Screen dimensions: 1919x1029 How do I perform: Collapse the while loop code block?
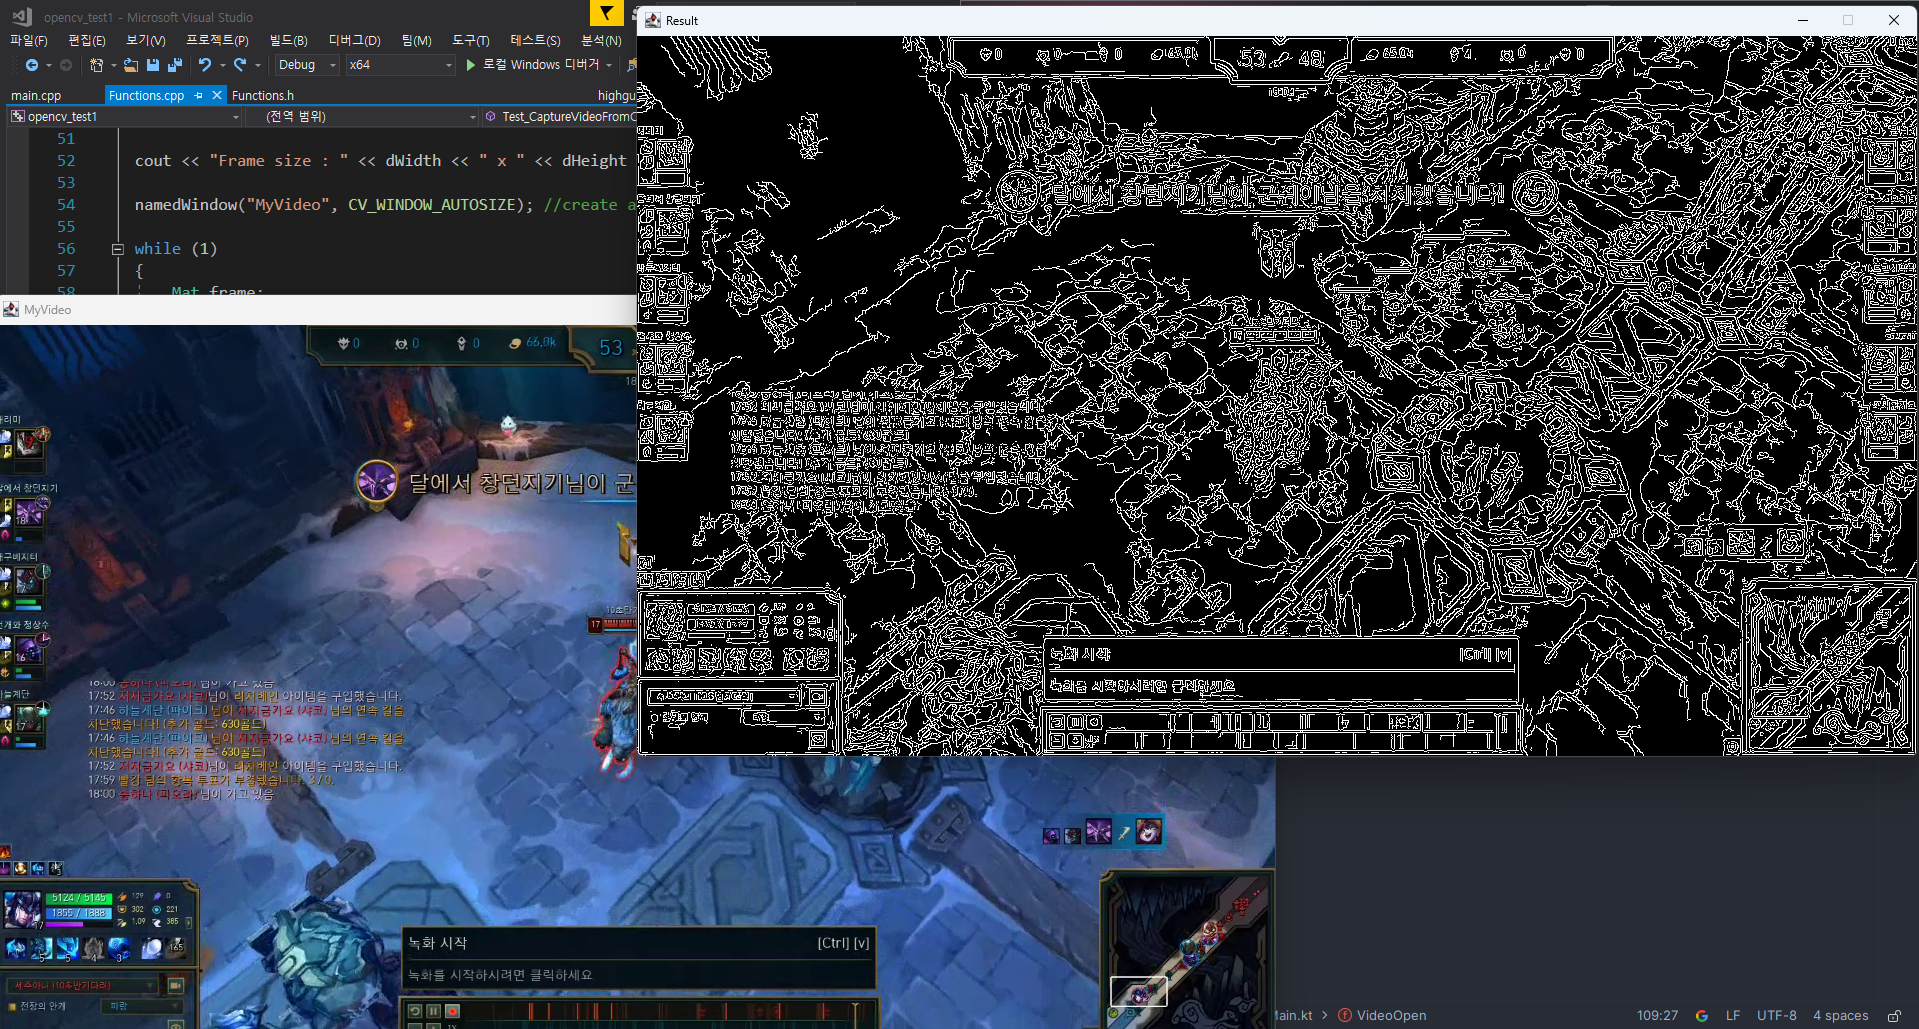click(x=117, y=249)
